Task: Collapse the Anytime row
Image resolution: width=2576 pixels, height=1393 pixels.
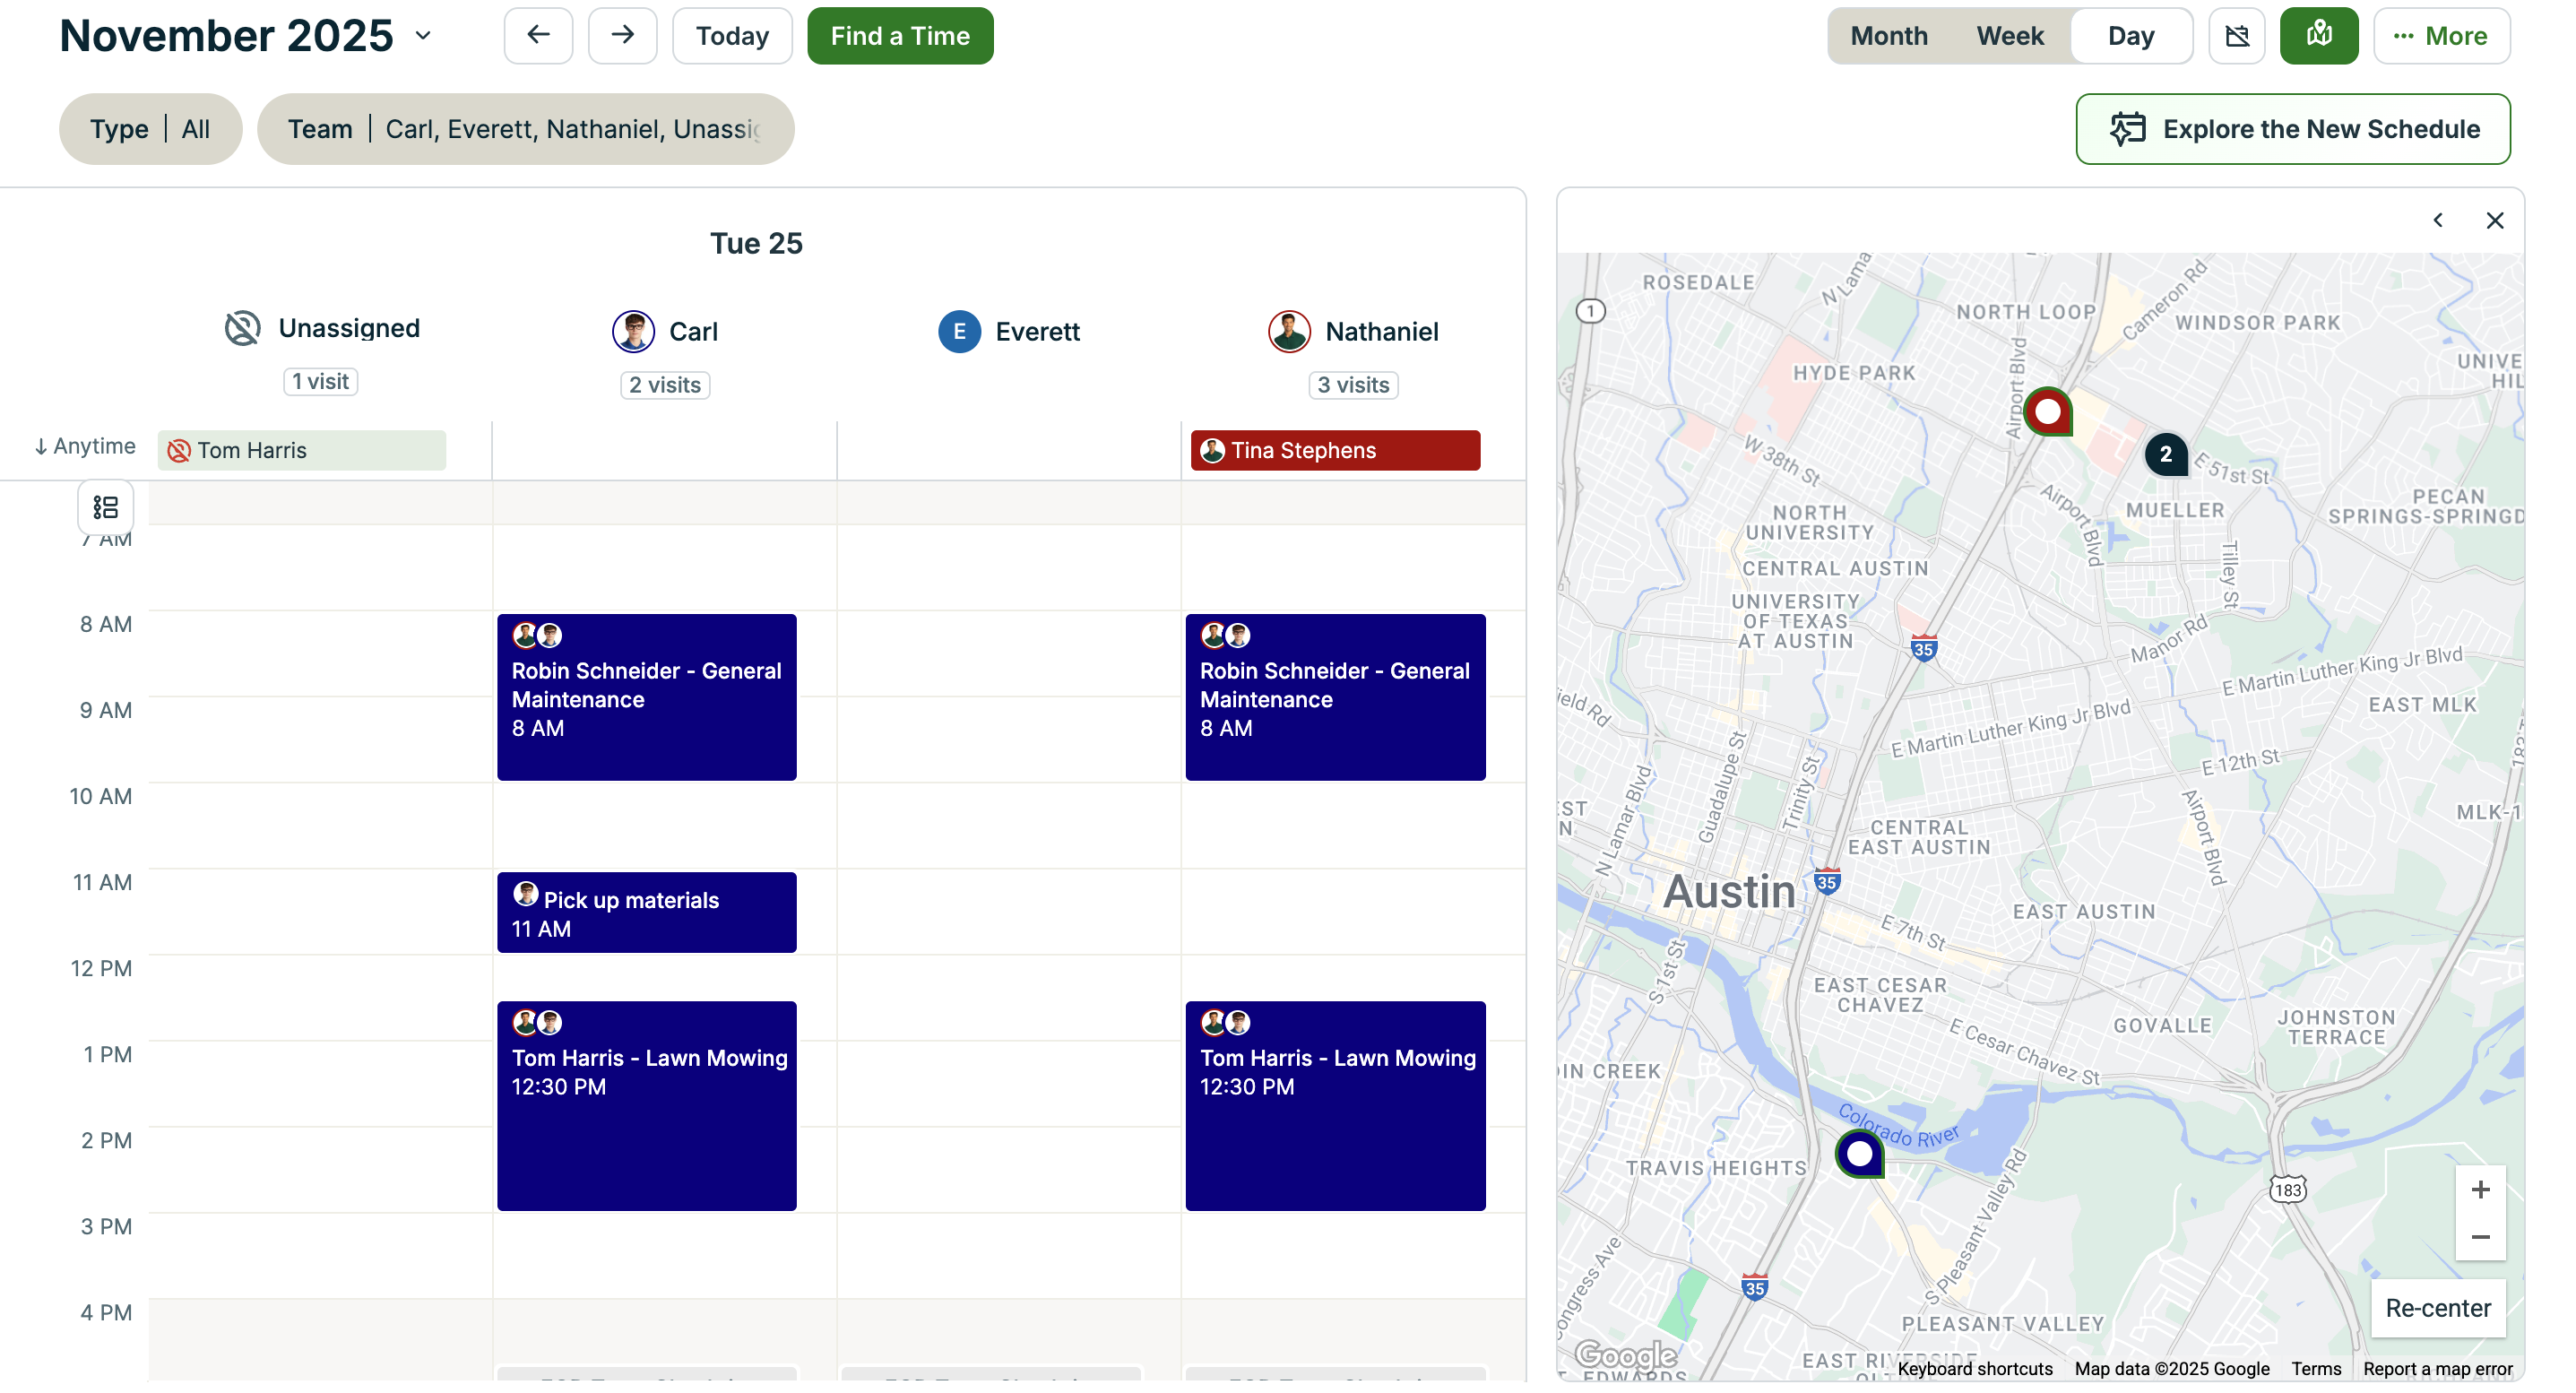Action: [84, 446]
